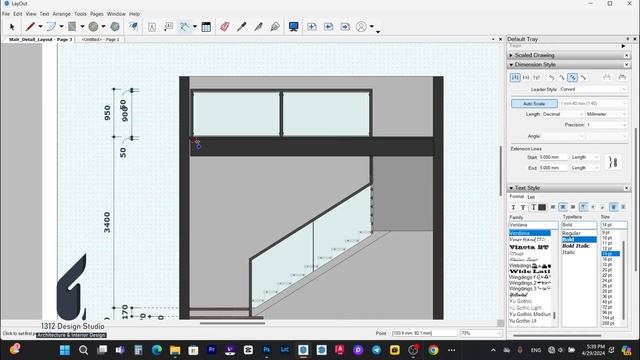
Task: Open the Leader Style dropdown
Action: [593, 89]
